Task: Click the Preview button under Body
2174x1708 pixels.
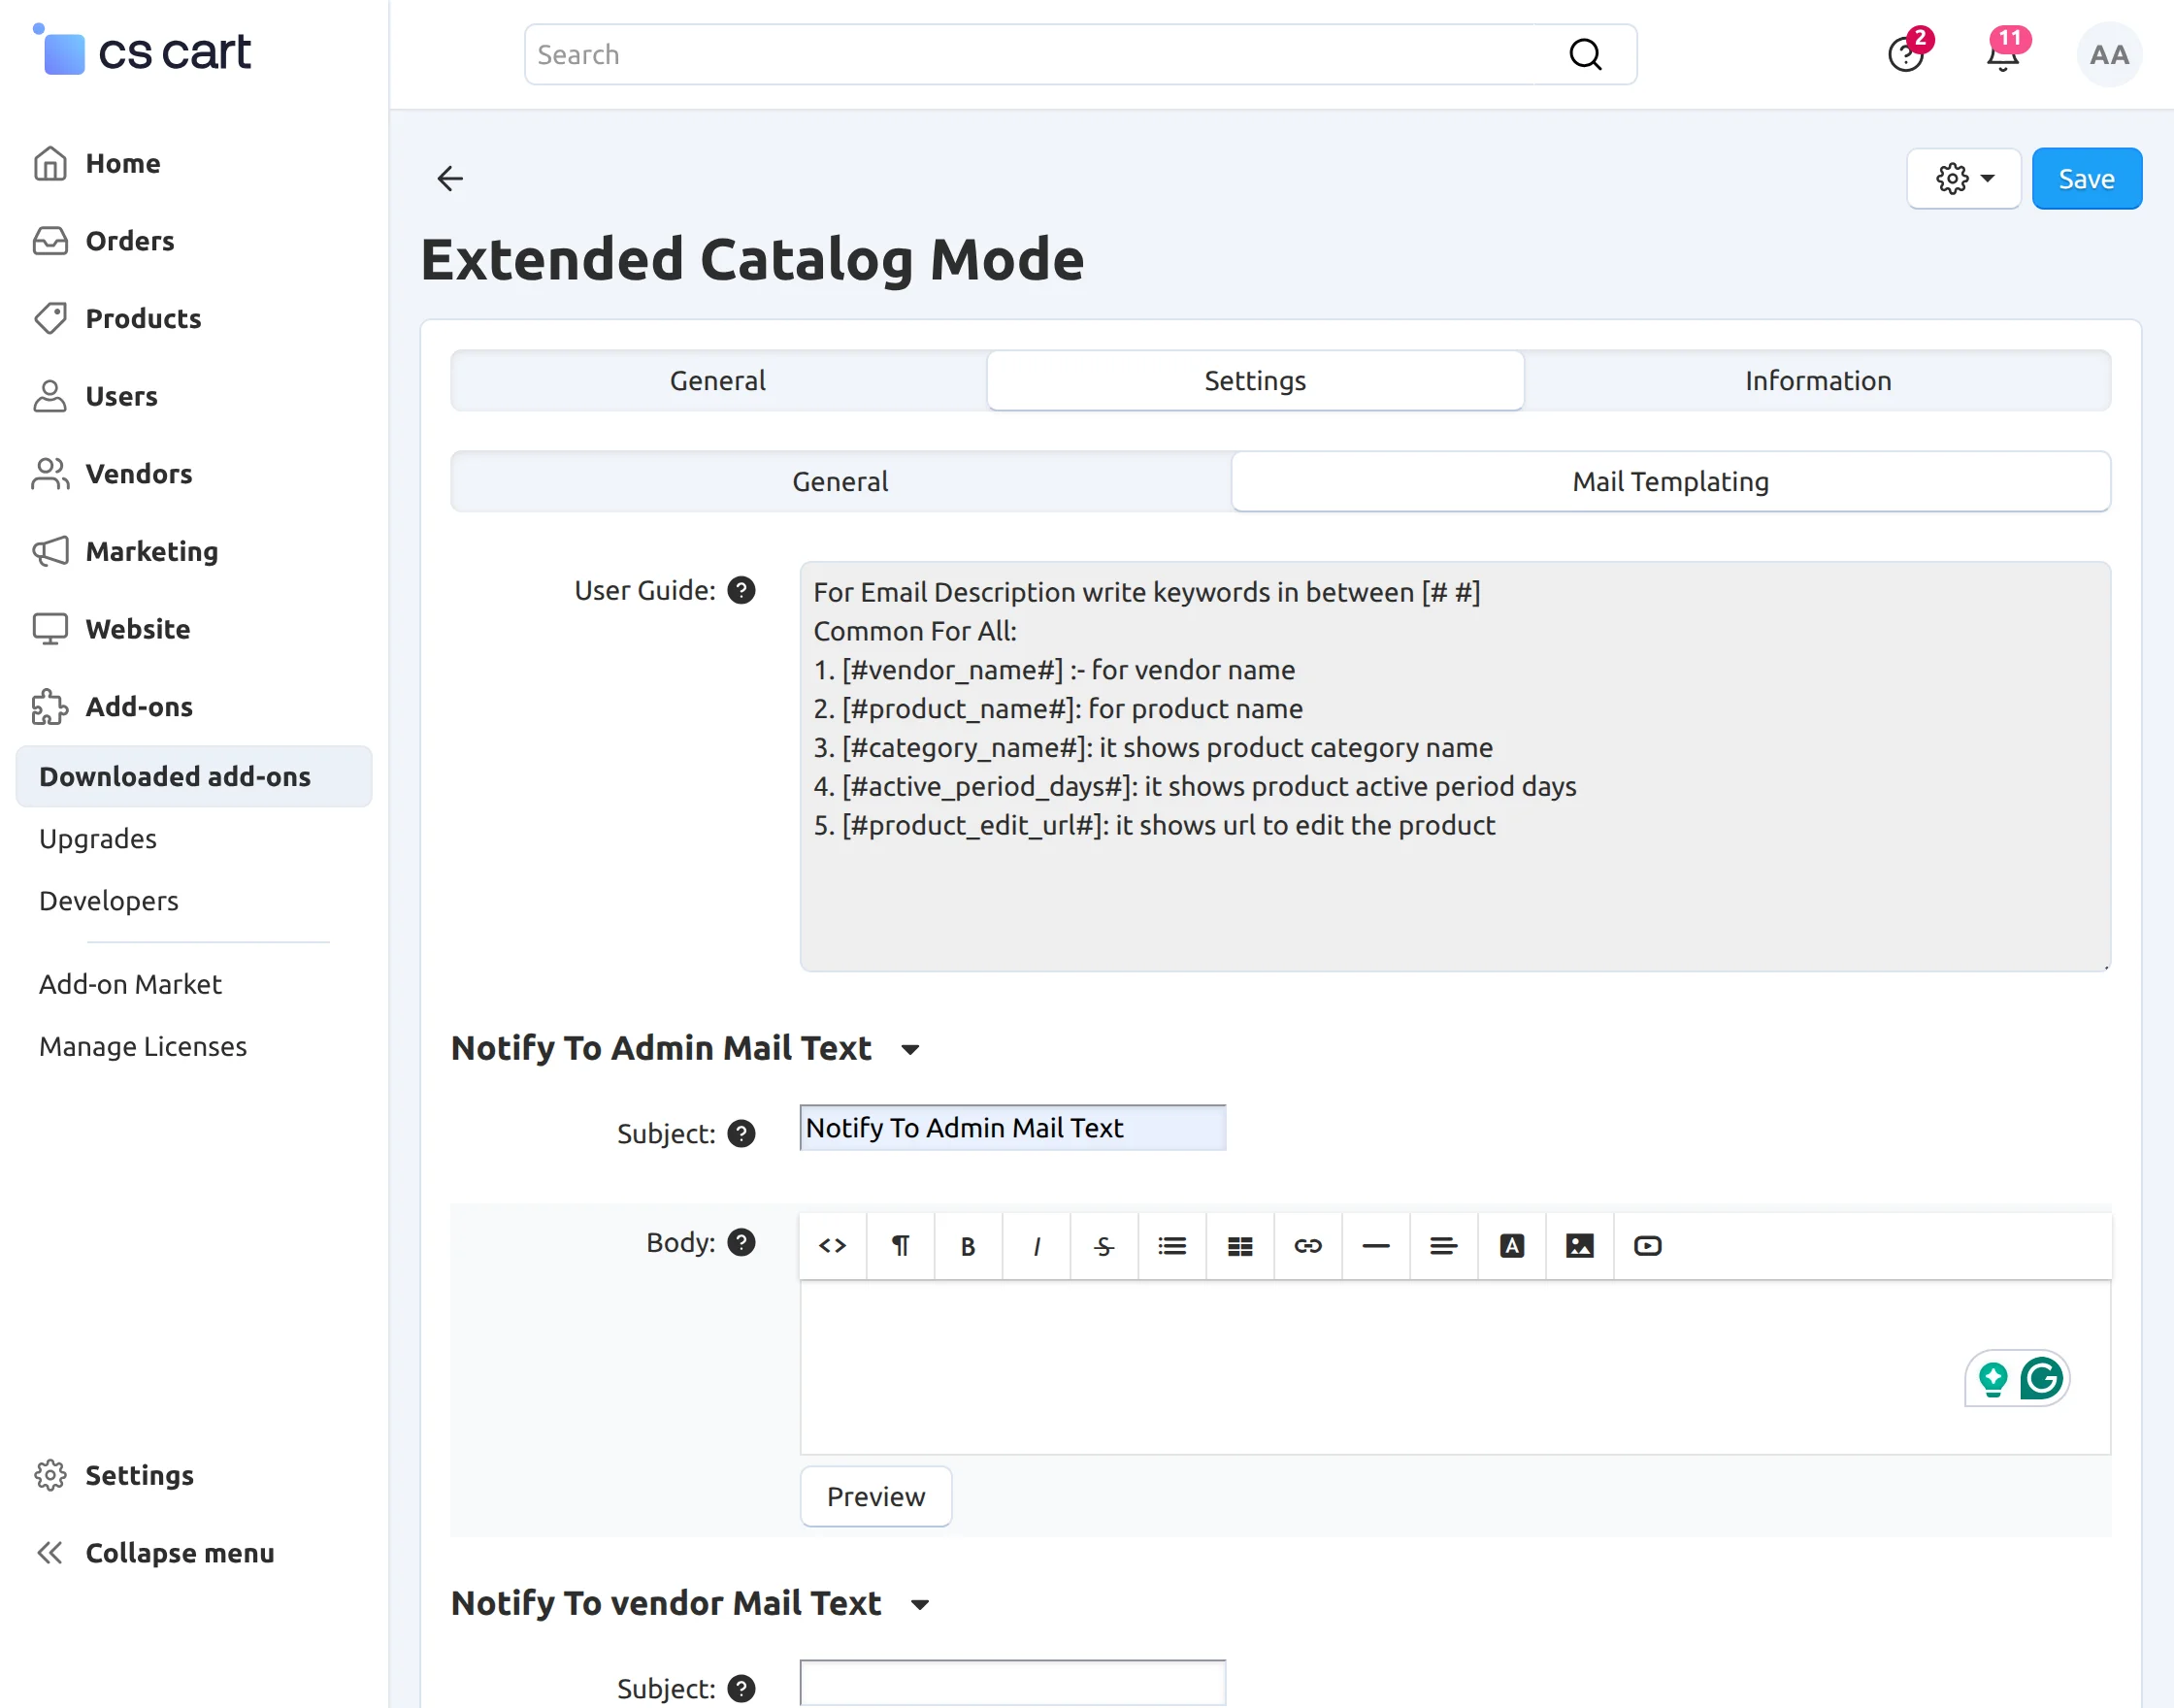Action: (x=876, y=1497)
